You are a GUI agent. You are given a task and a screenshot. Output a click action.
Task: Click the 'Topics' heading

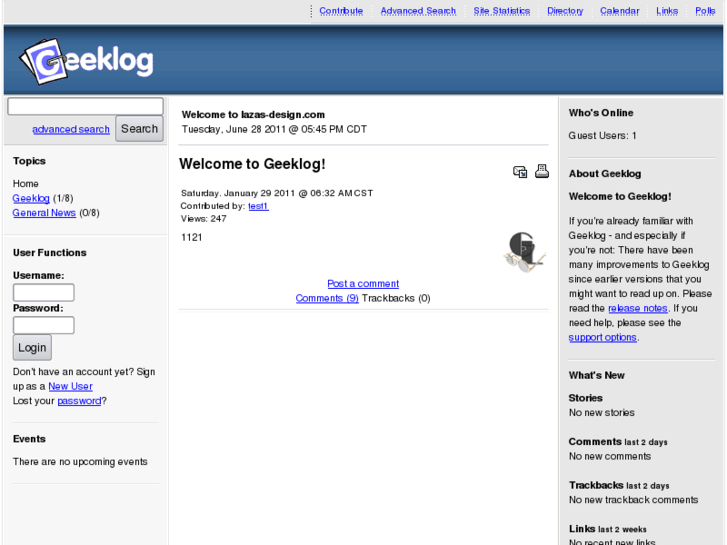coord(29,161)
